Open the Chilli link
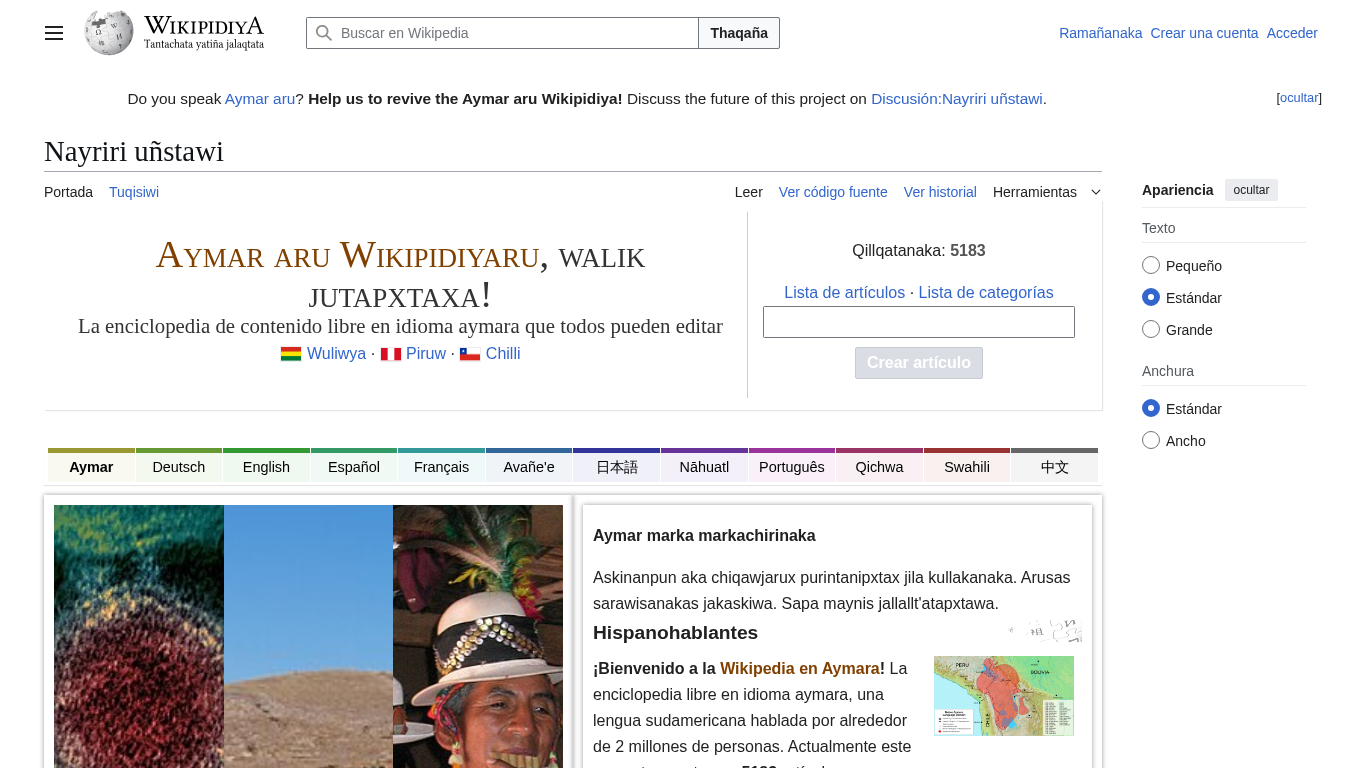The image size is (1366, 768). (503, 354)
